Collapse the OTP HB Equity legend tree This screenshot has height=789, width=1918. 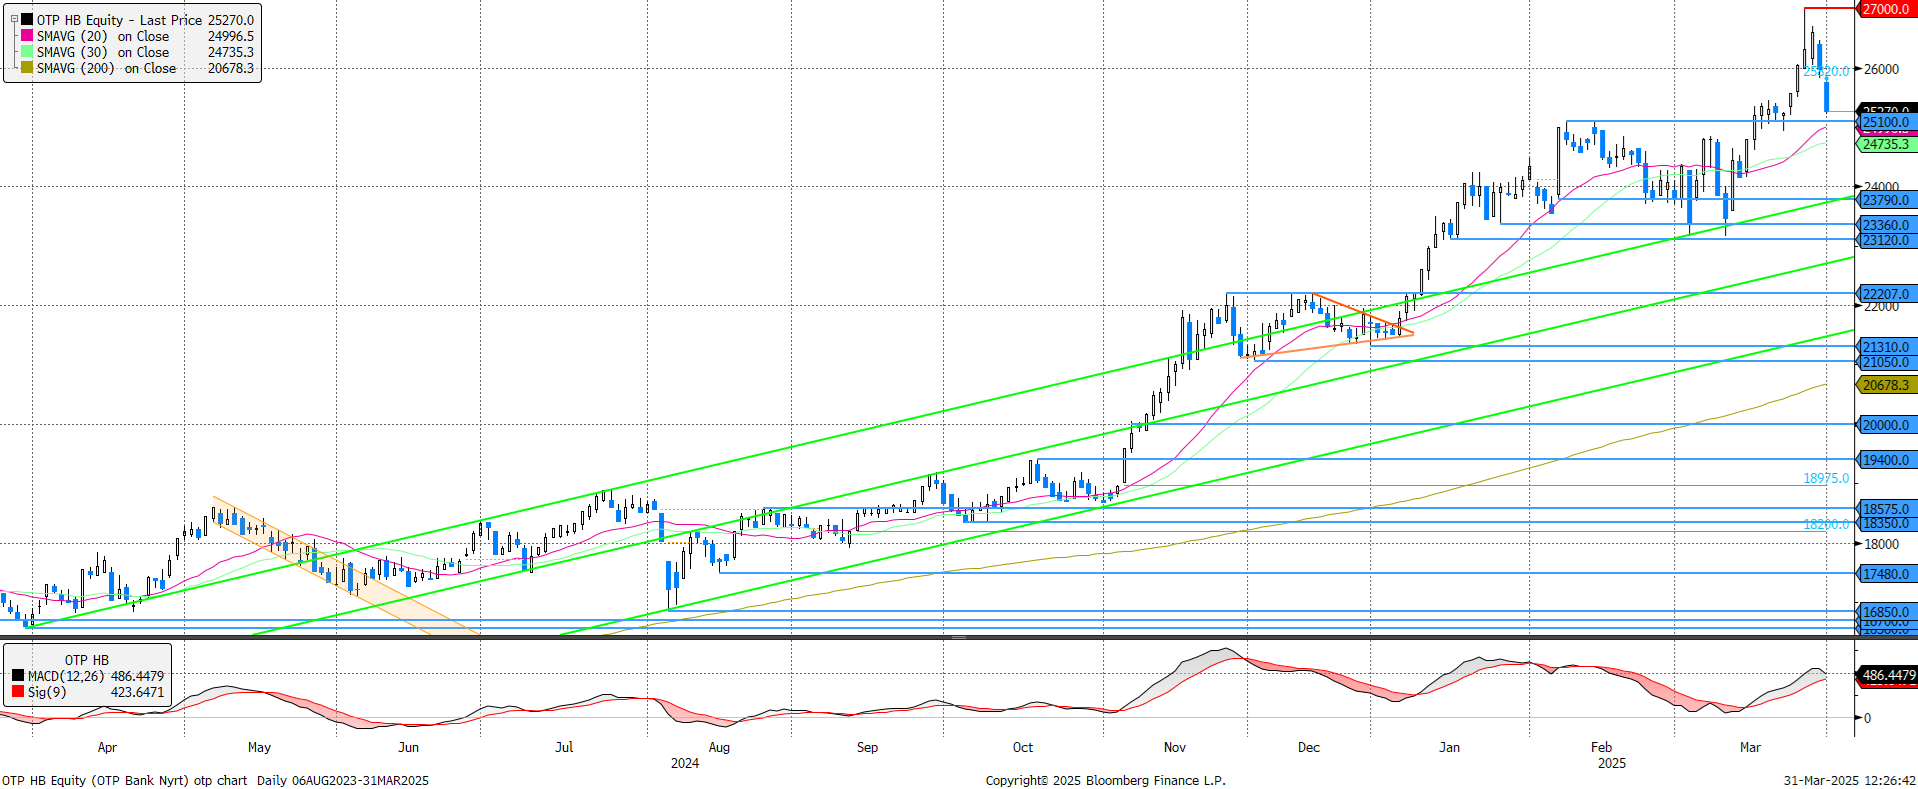coord(14,19)
